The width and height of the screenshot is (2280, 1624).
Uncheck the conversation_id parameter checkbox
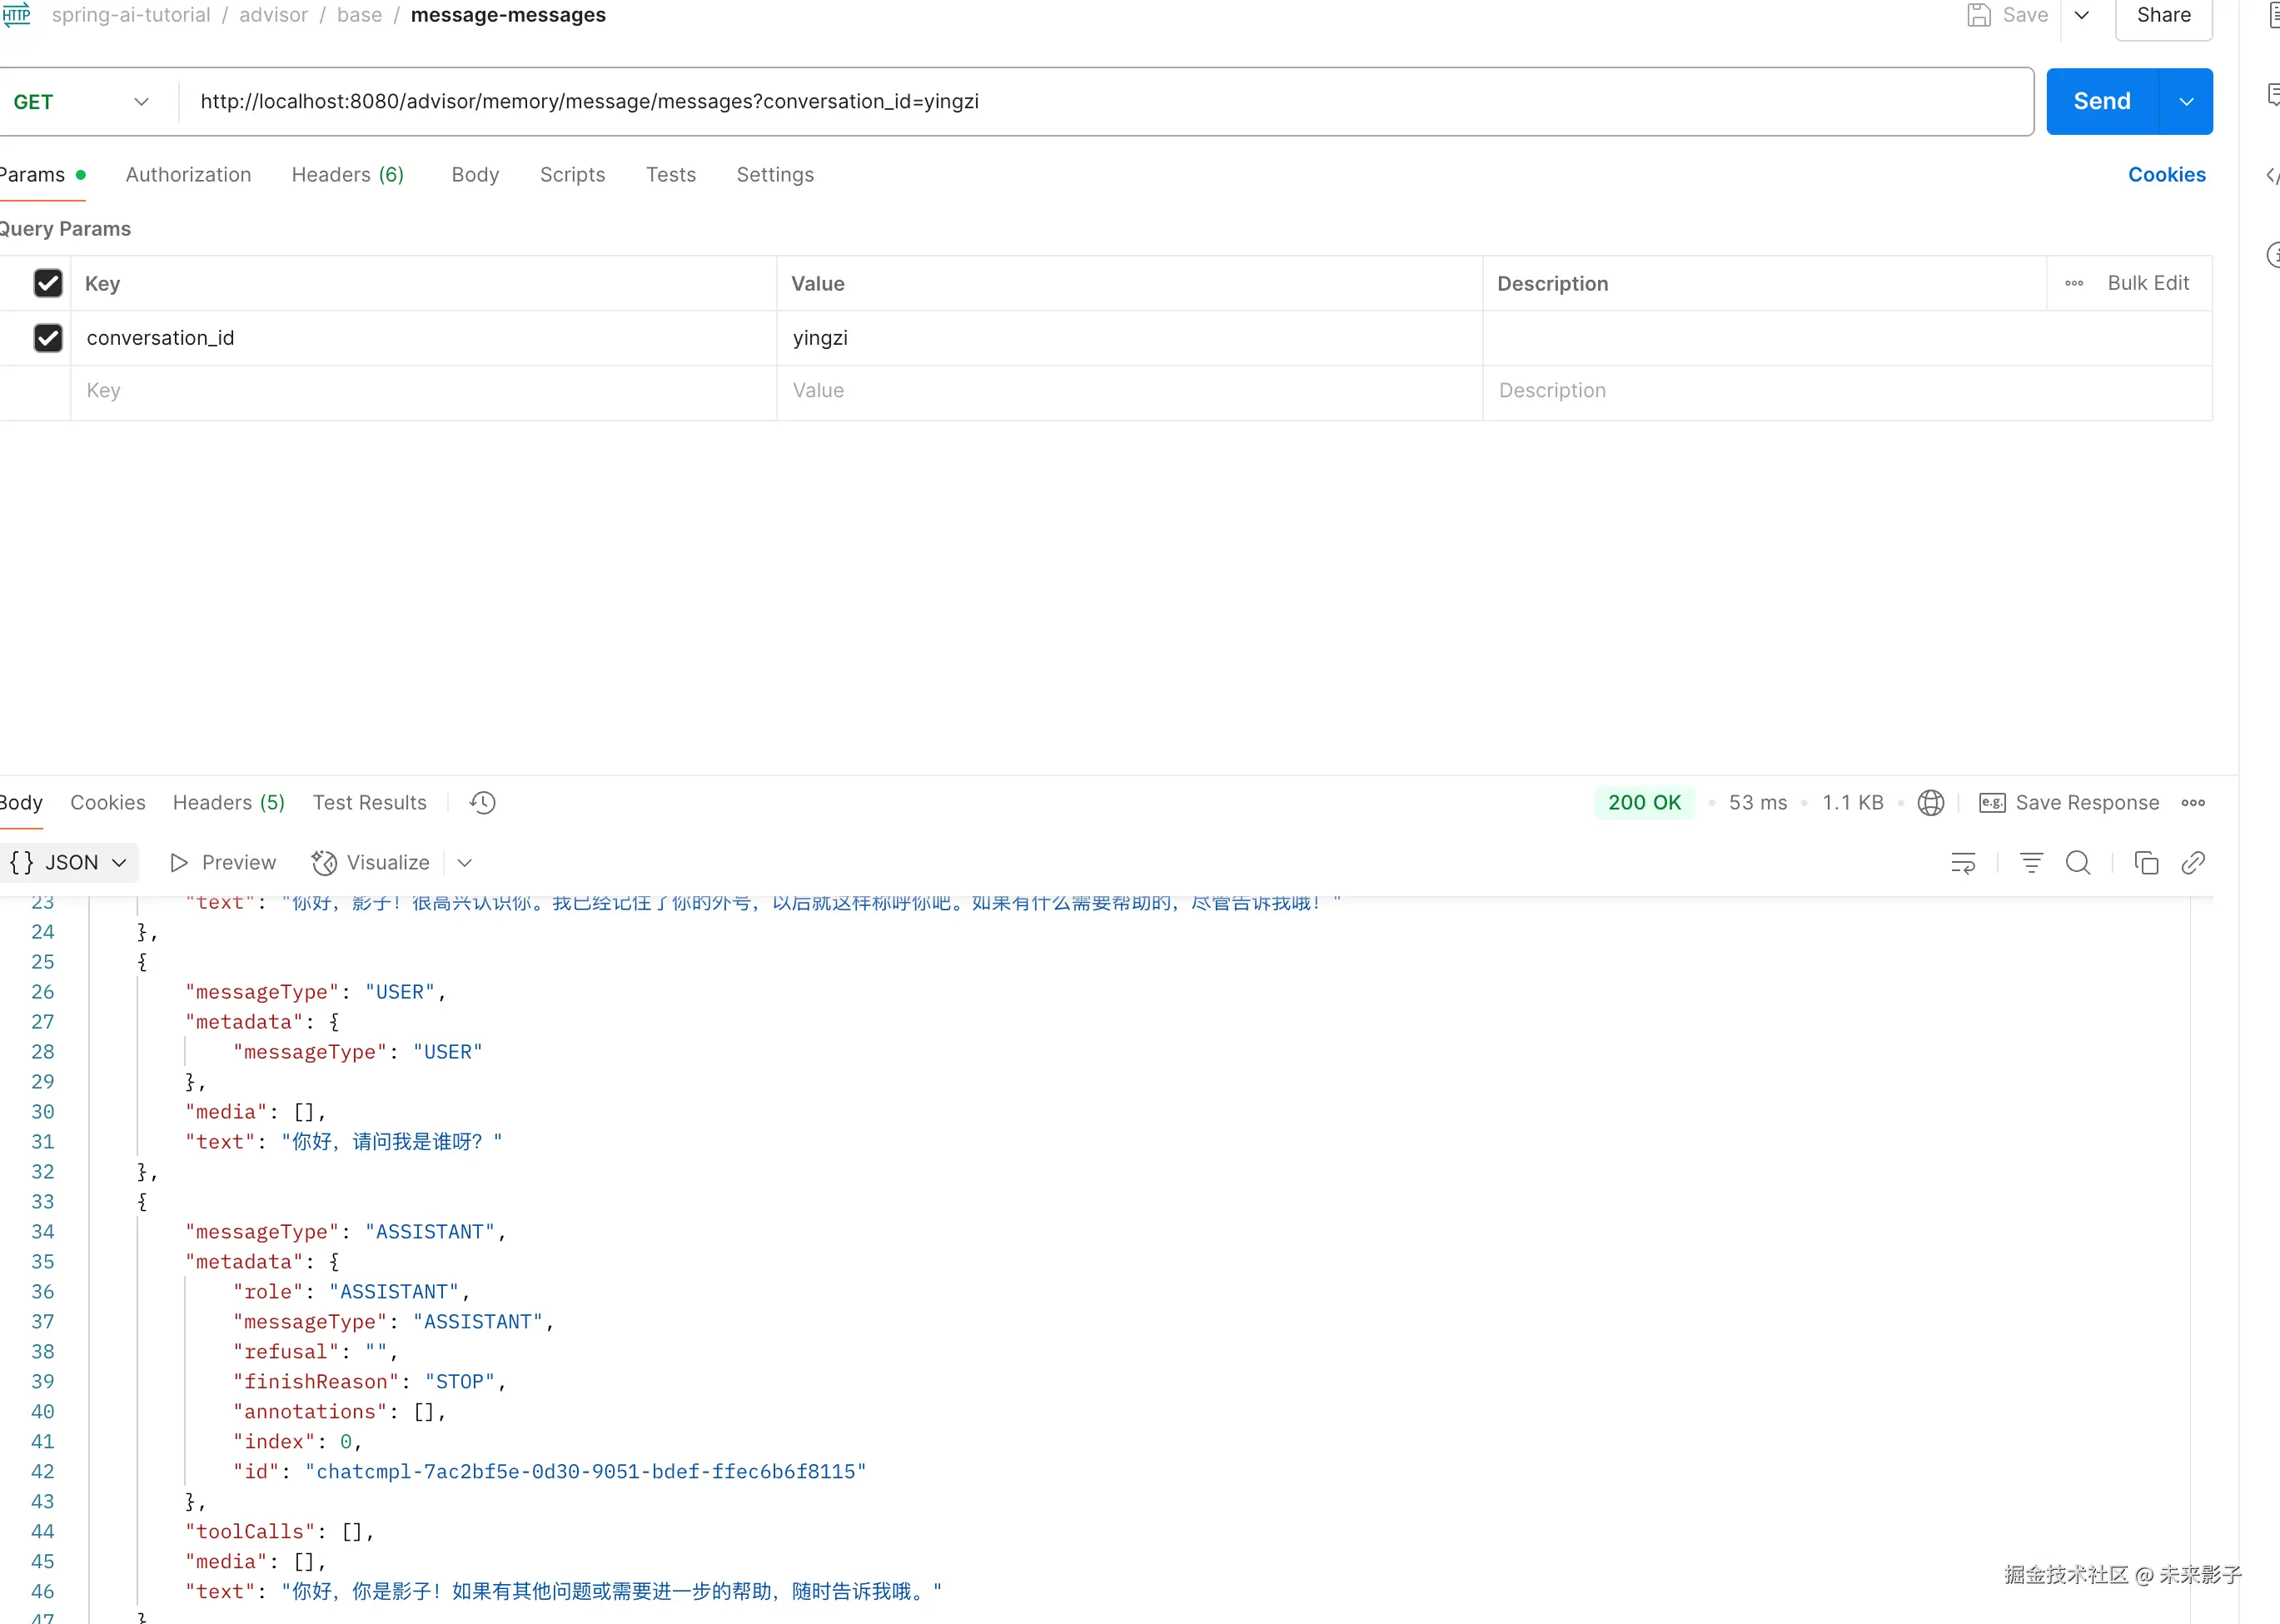(x=48, y=338)
